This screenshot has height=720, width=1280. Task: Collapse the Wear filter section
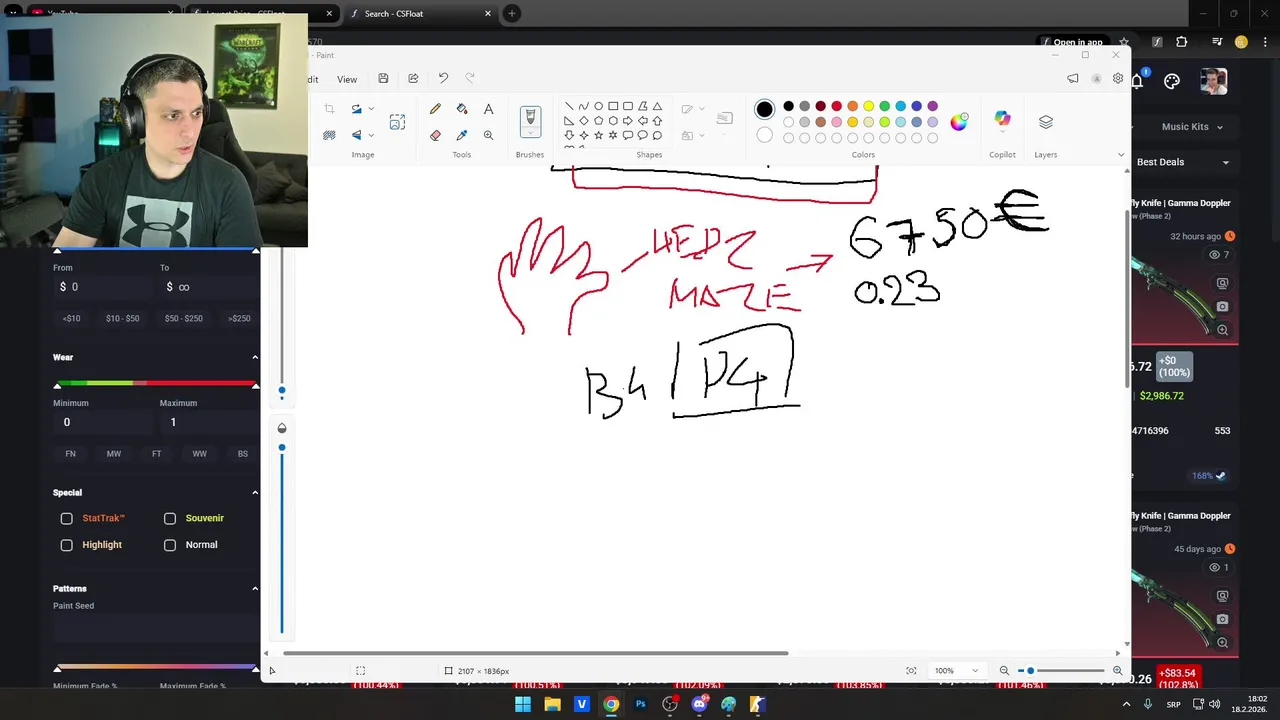click(255, 357)
